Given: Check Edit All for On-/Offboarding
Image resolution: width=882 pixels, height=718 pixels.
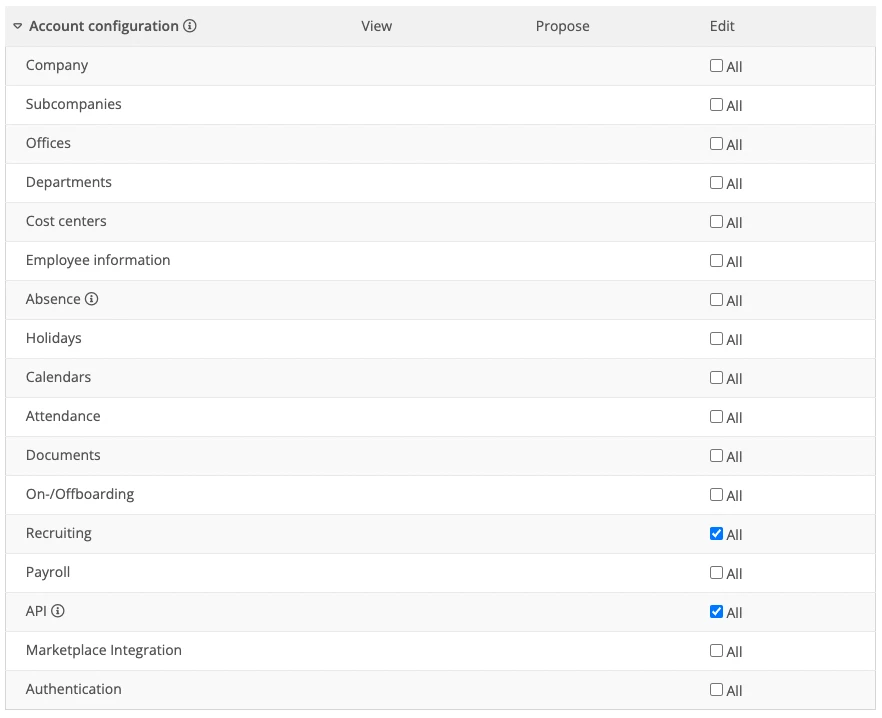Looking at the screenshot, I should (716, 495).
